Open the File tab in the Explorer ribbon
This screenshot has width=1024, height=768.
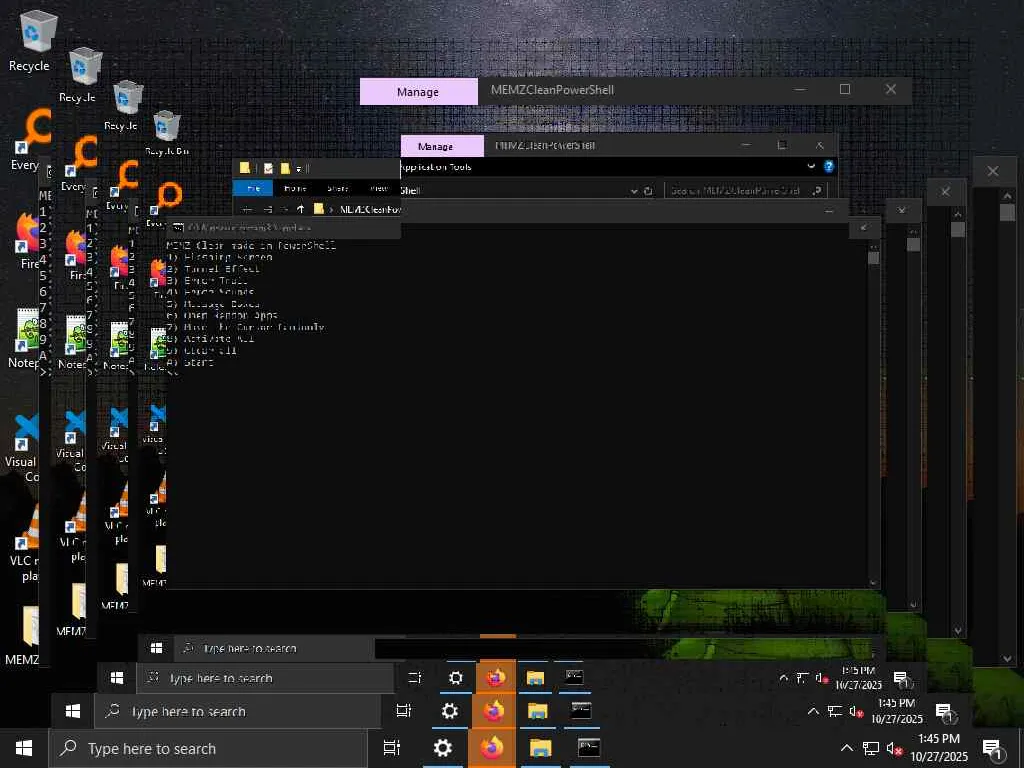click(253, 188)
